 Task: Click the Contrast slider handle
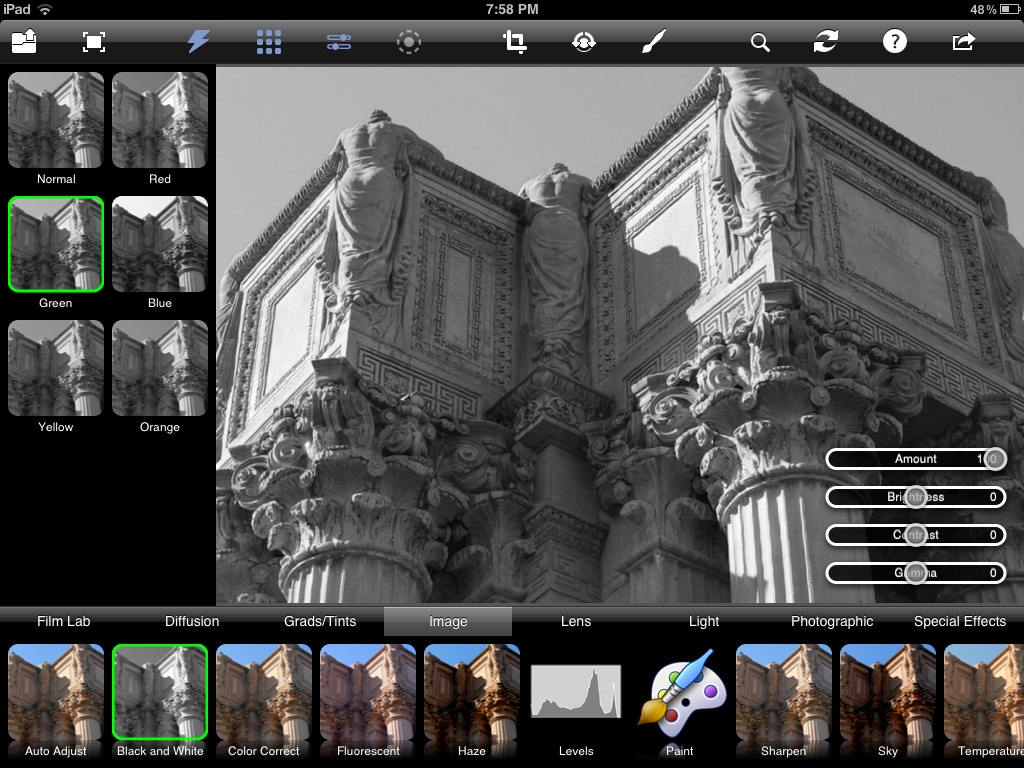pyautogui.click(x=915, y=535)
